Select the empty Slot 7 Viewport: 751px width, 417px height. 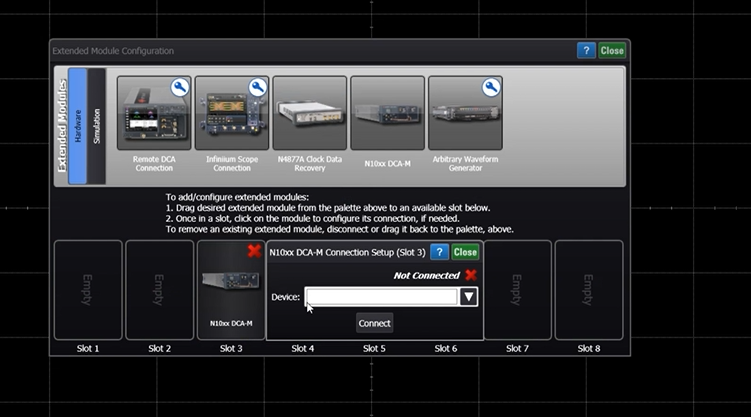[x=517, y=290]
